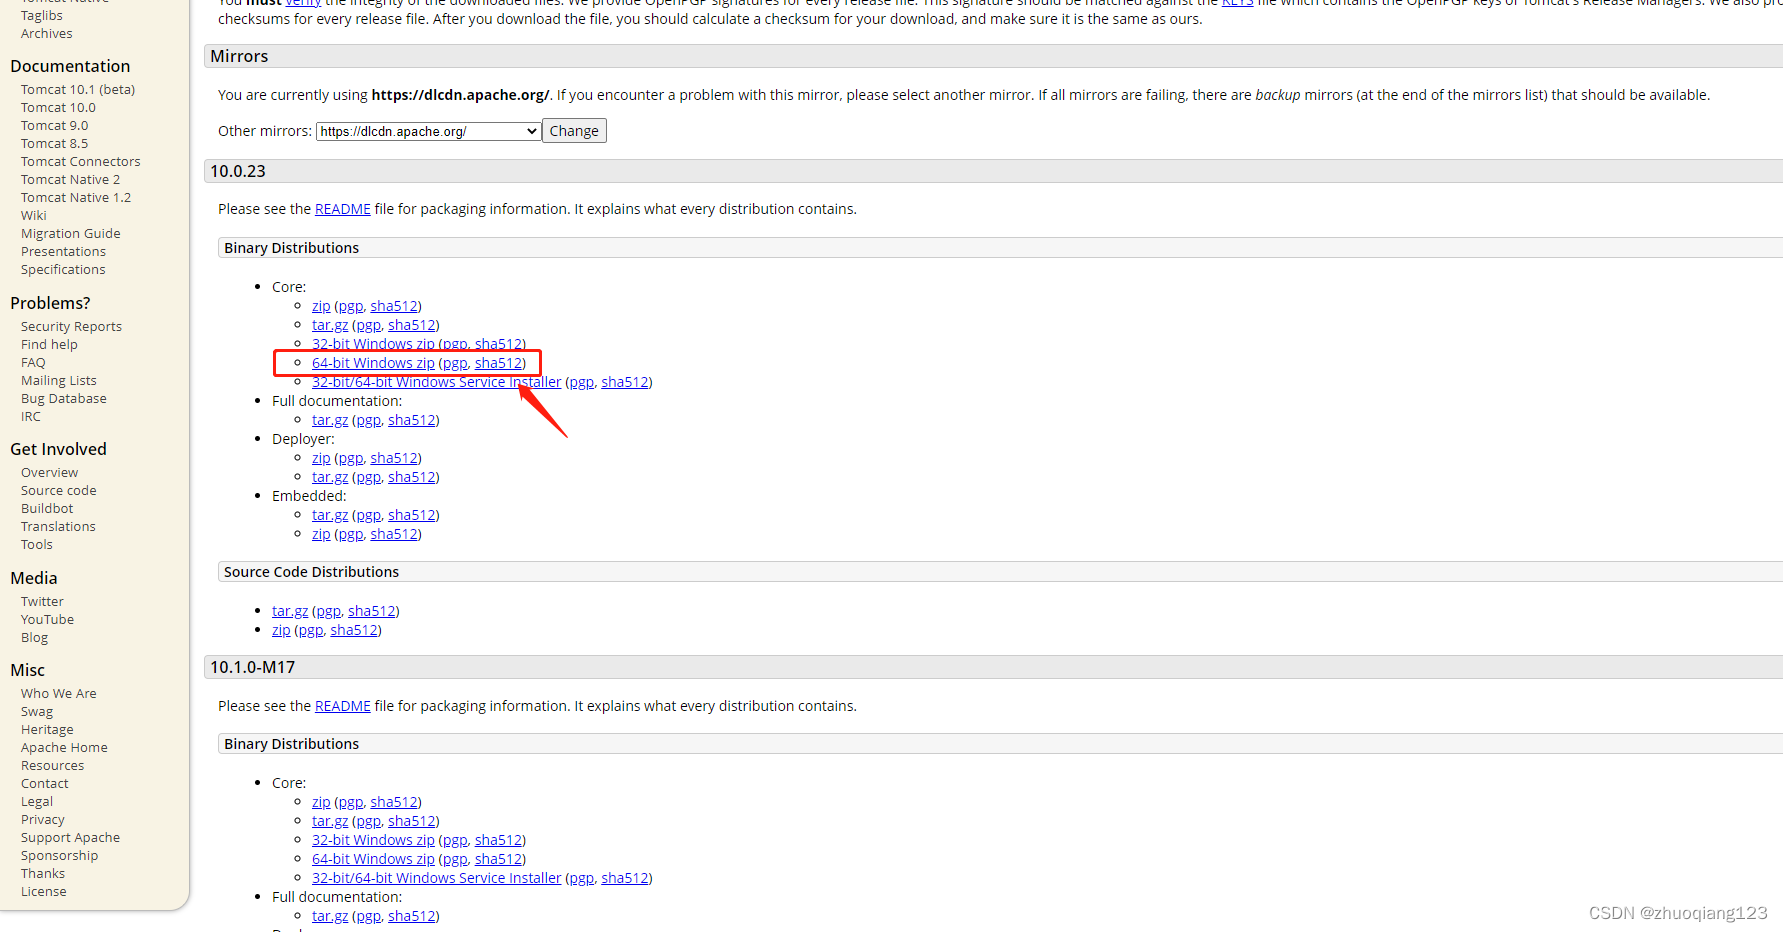Download 32-bit/64-bit Windows Service Installer for 10.0.23

(x=436, y=382)
